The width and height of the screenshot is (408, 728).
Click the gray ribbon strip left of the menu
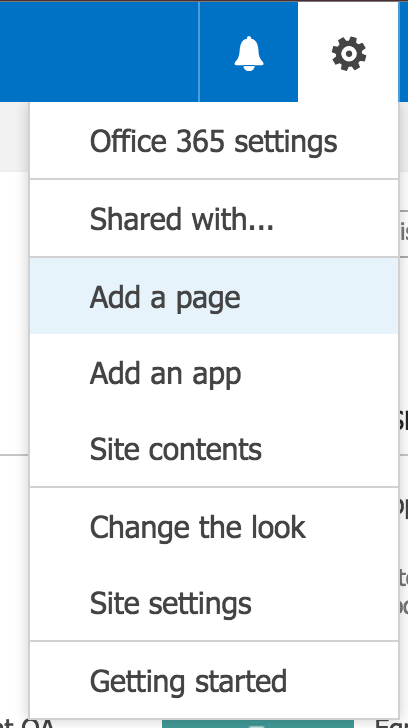(x=14, y=137)
